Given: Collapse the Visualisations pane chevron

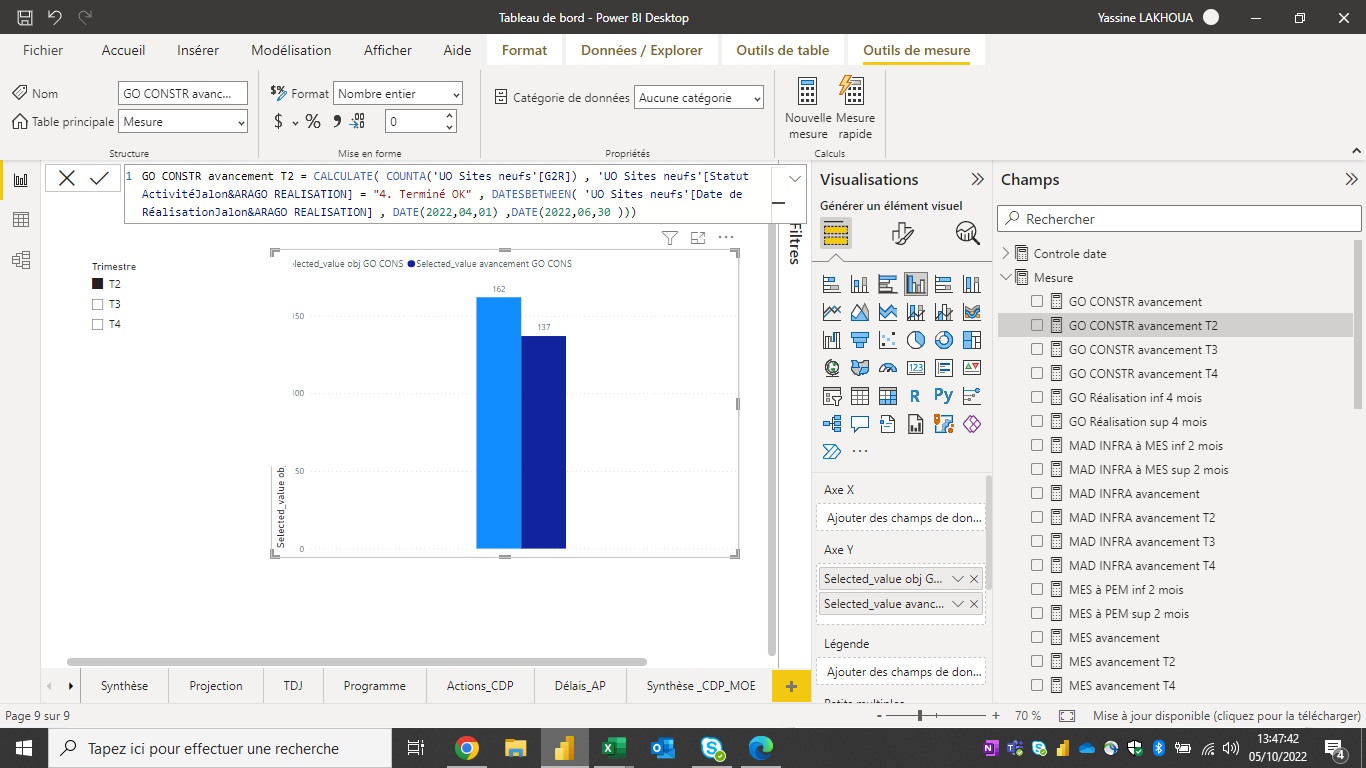Looking at the screenshot, I should [x=977, y=180].
